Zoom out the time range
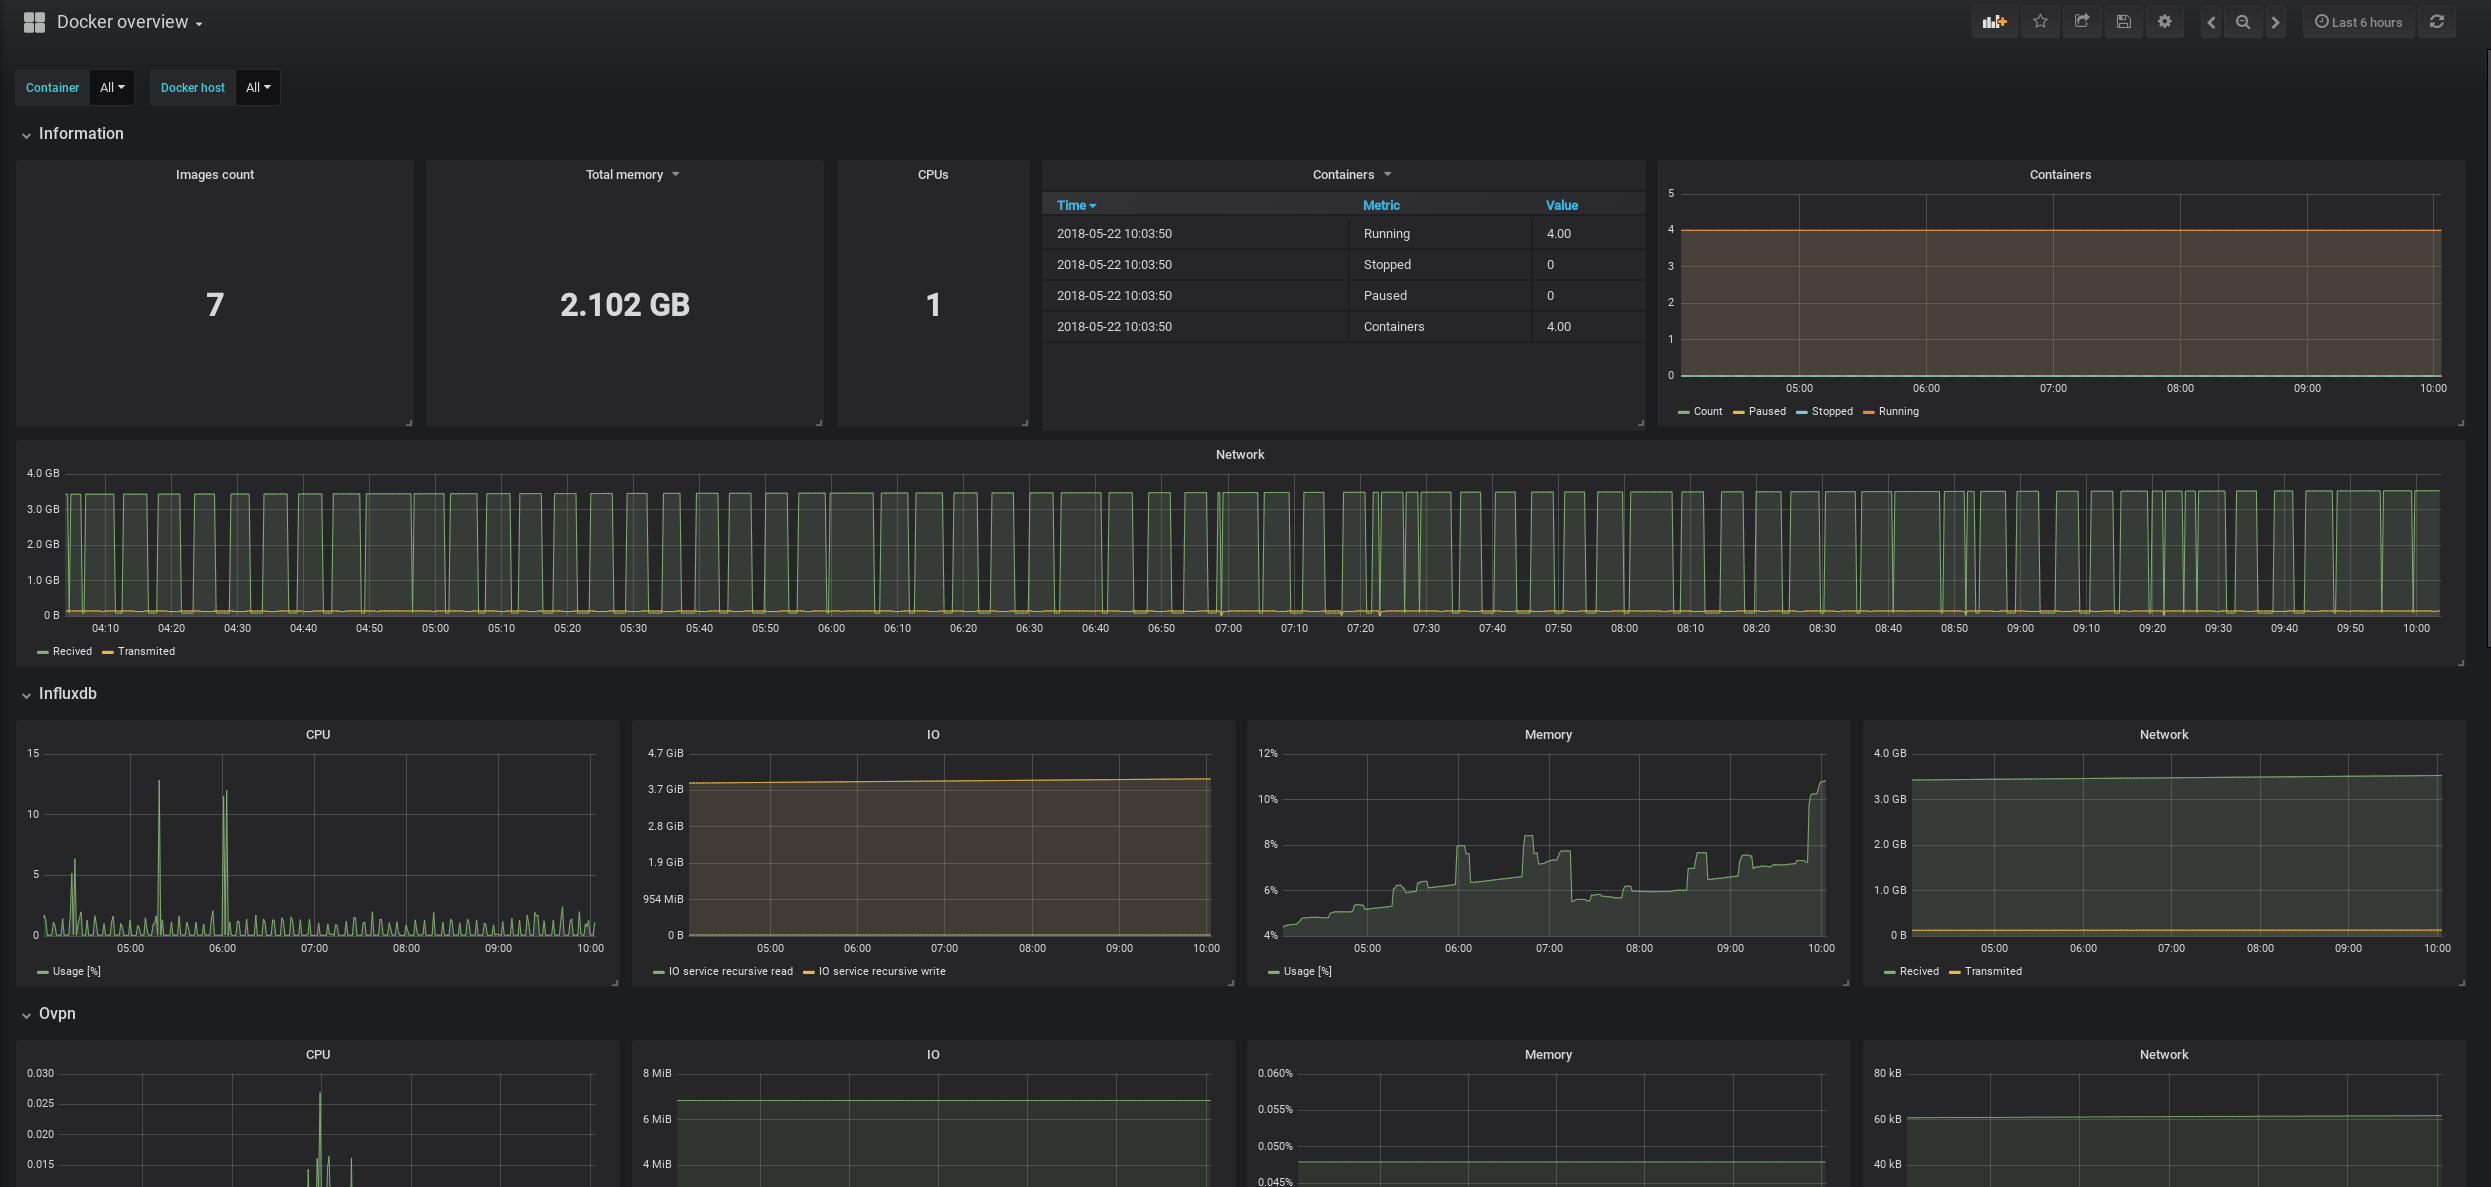This screenshot has width=2491, height=1187. [2243, 22]
